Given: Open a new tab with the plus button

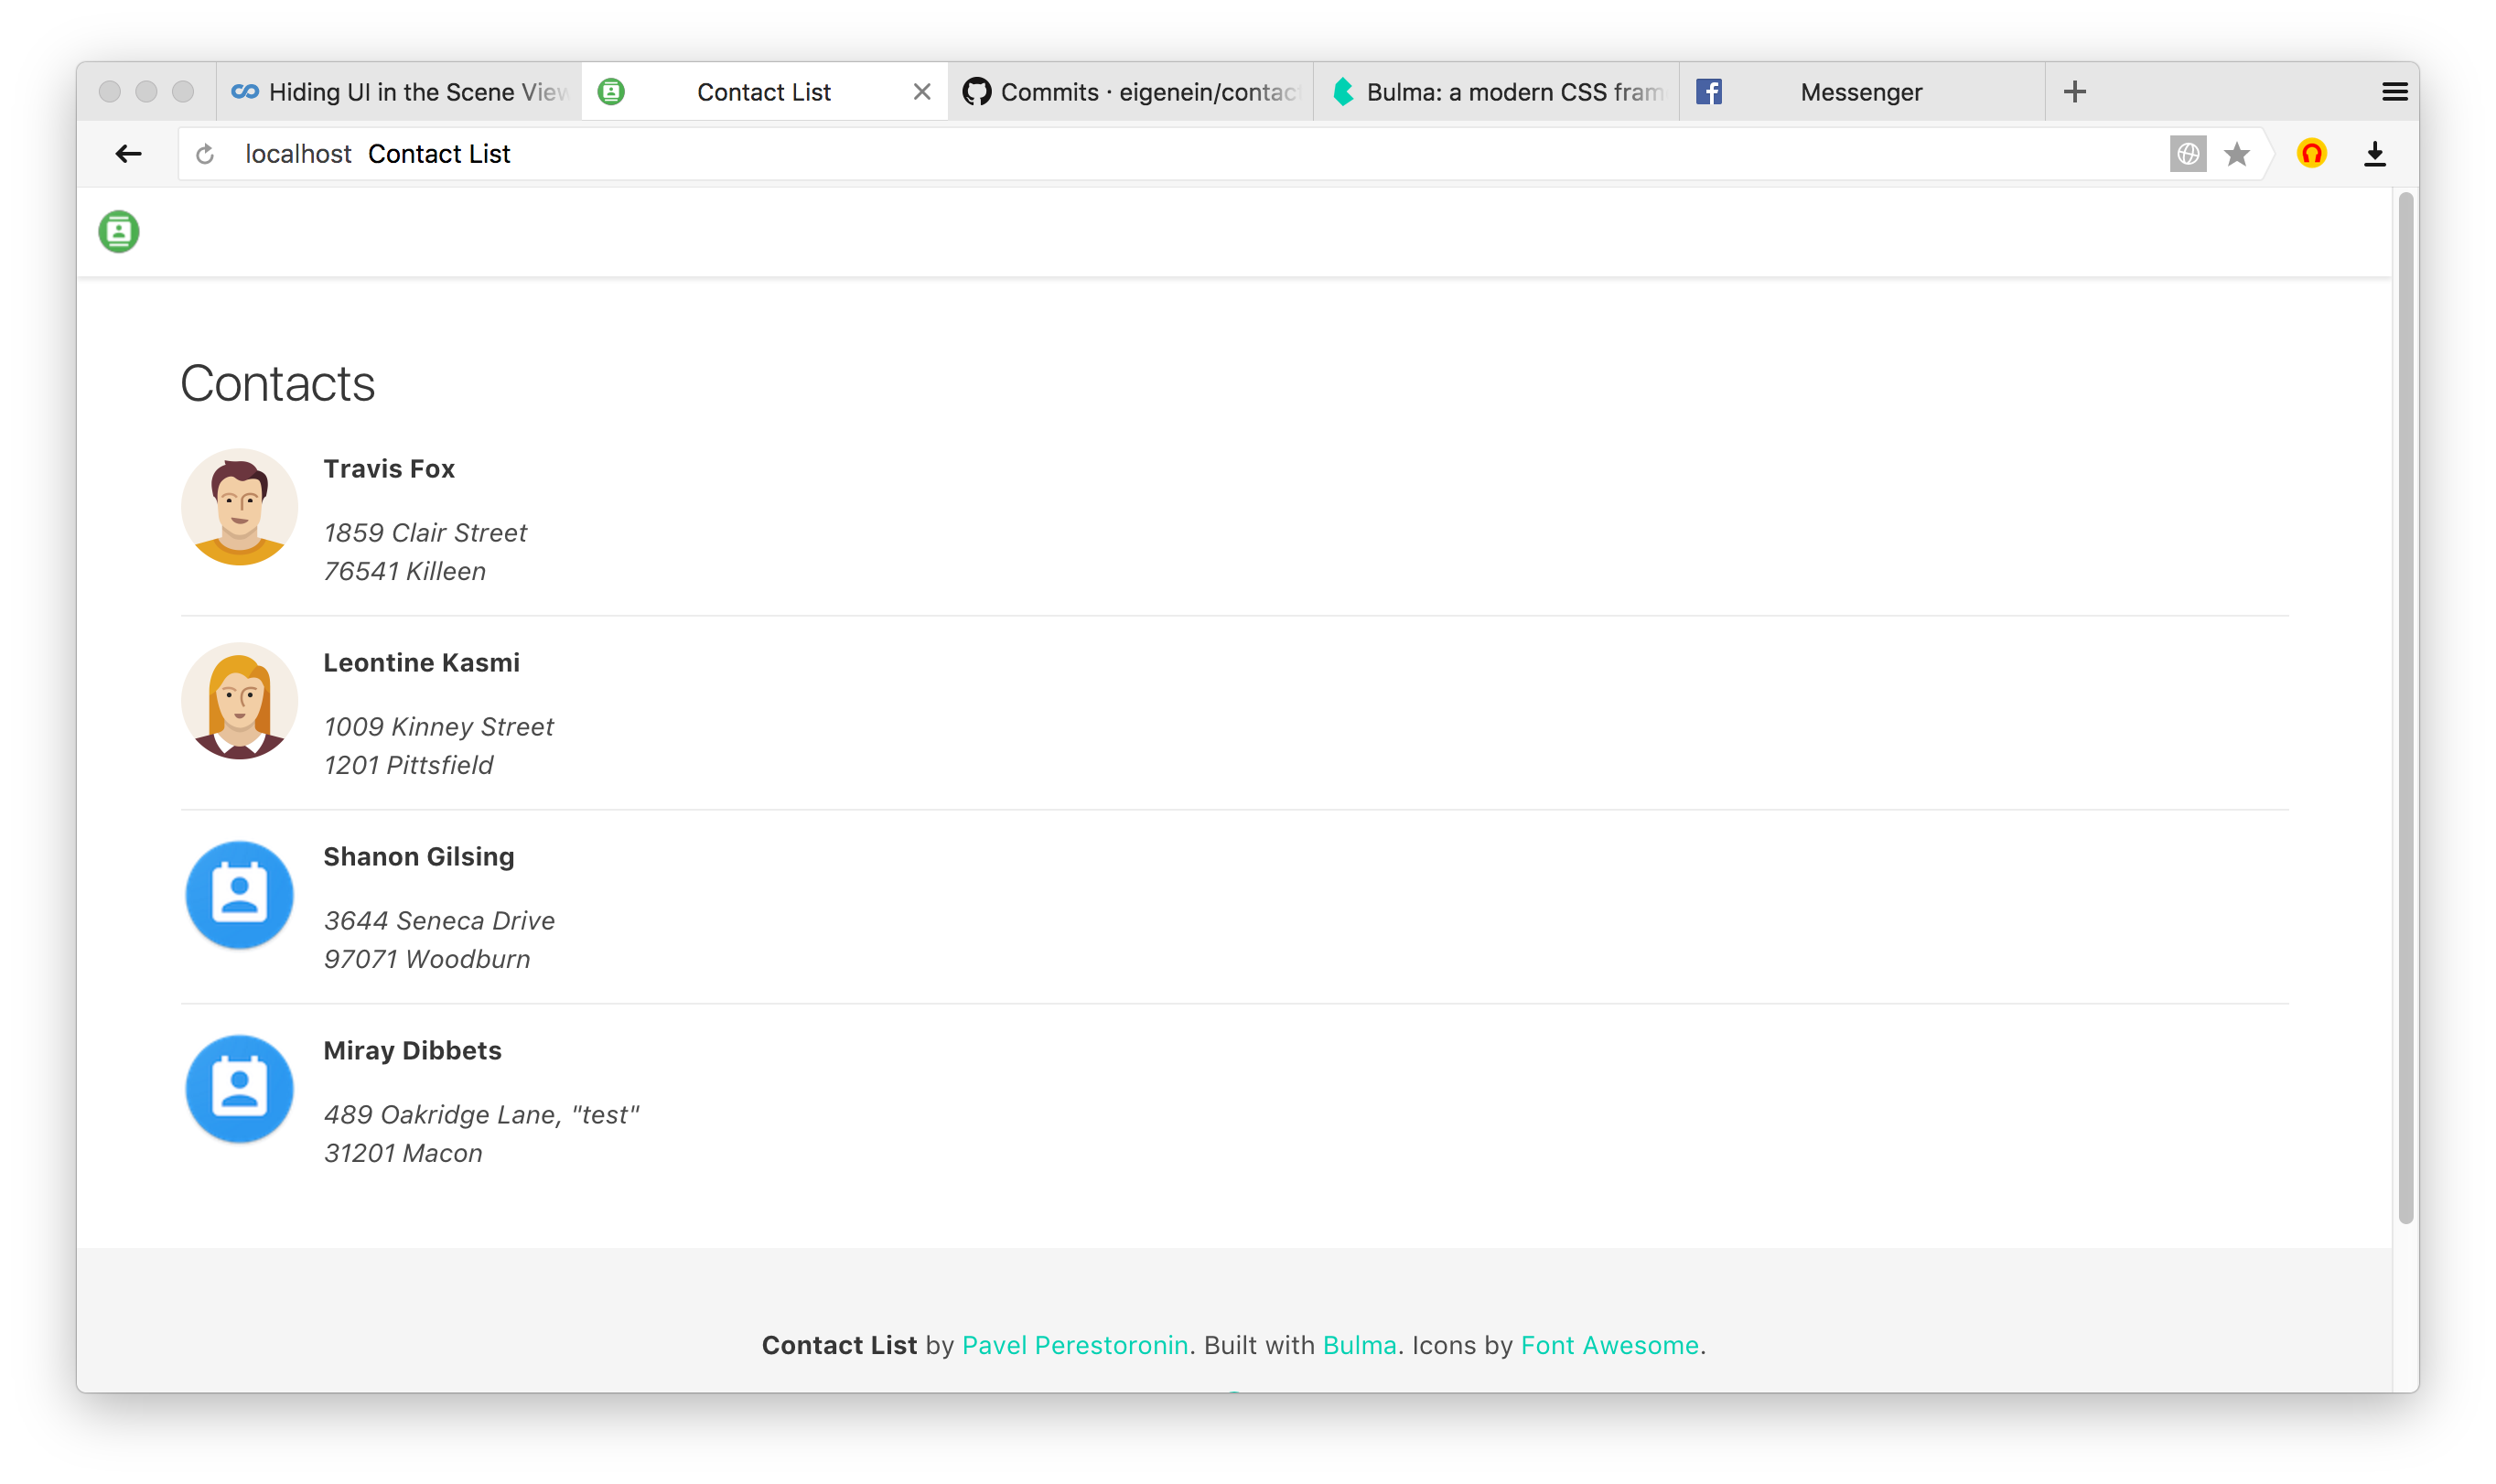Looking at the screenshot, I should click(2074, 92).
